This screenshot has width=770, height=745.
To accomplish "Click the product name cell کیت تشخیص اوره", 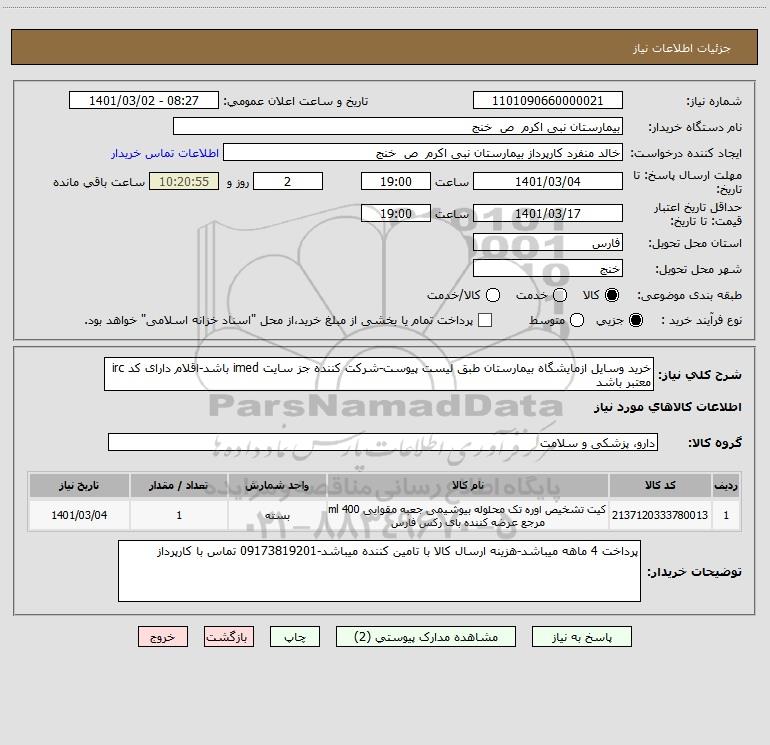I will click(468, 515).
